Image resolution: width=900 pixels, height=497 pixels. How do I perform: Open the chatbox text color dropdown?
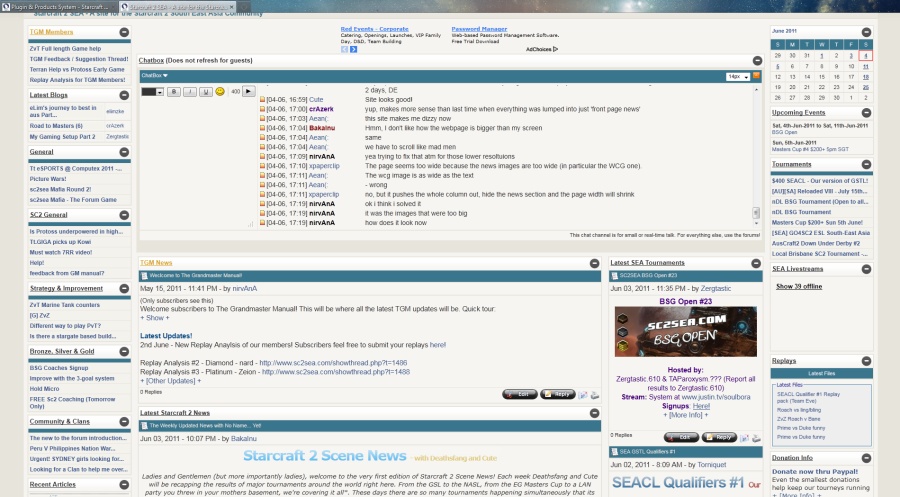[x=152, y=91]
